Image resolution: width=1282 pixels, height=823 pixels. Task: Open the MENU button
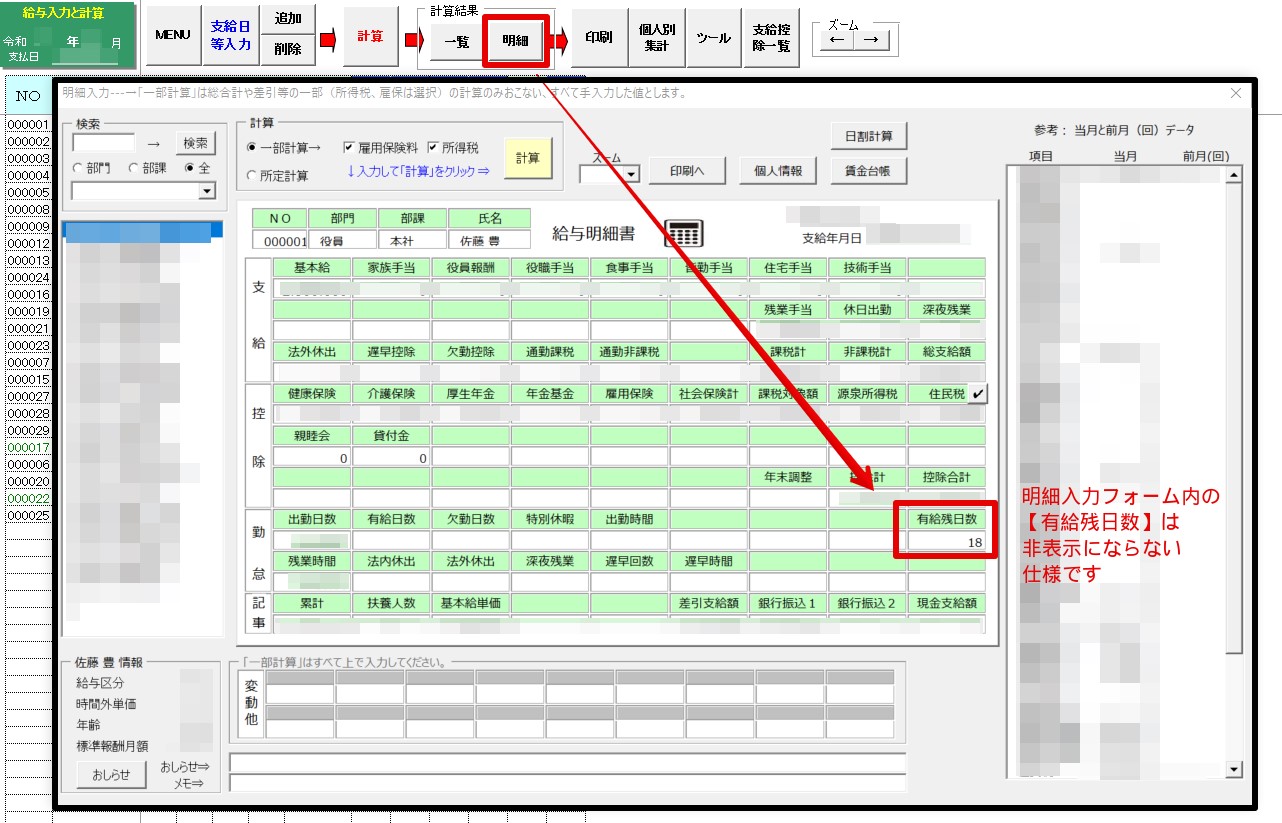pos(173,36)
